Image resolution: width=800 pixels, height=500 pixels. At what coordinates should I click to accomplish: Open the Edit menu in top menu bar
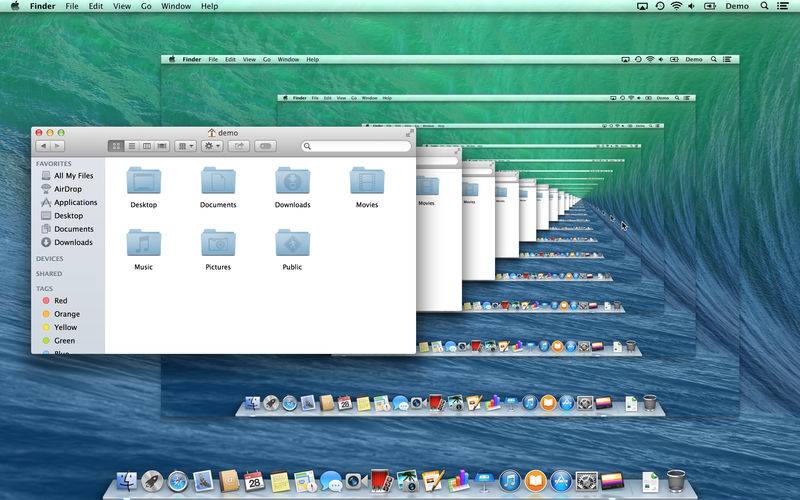coord(96,6)
